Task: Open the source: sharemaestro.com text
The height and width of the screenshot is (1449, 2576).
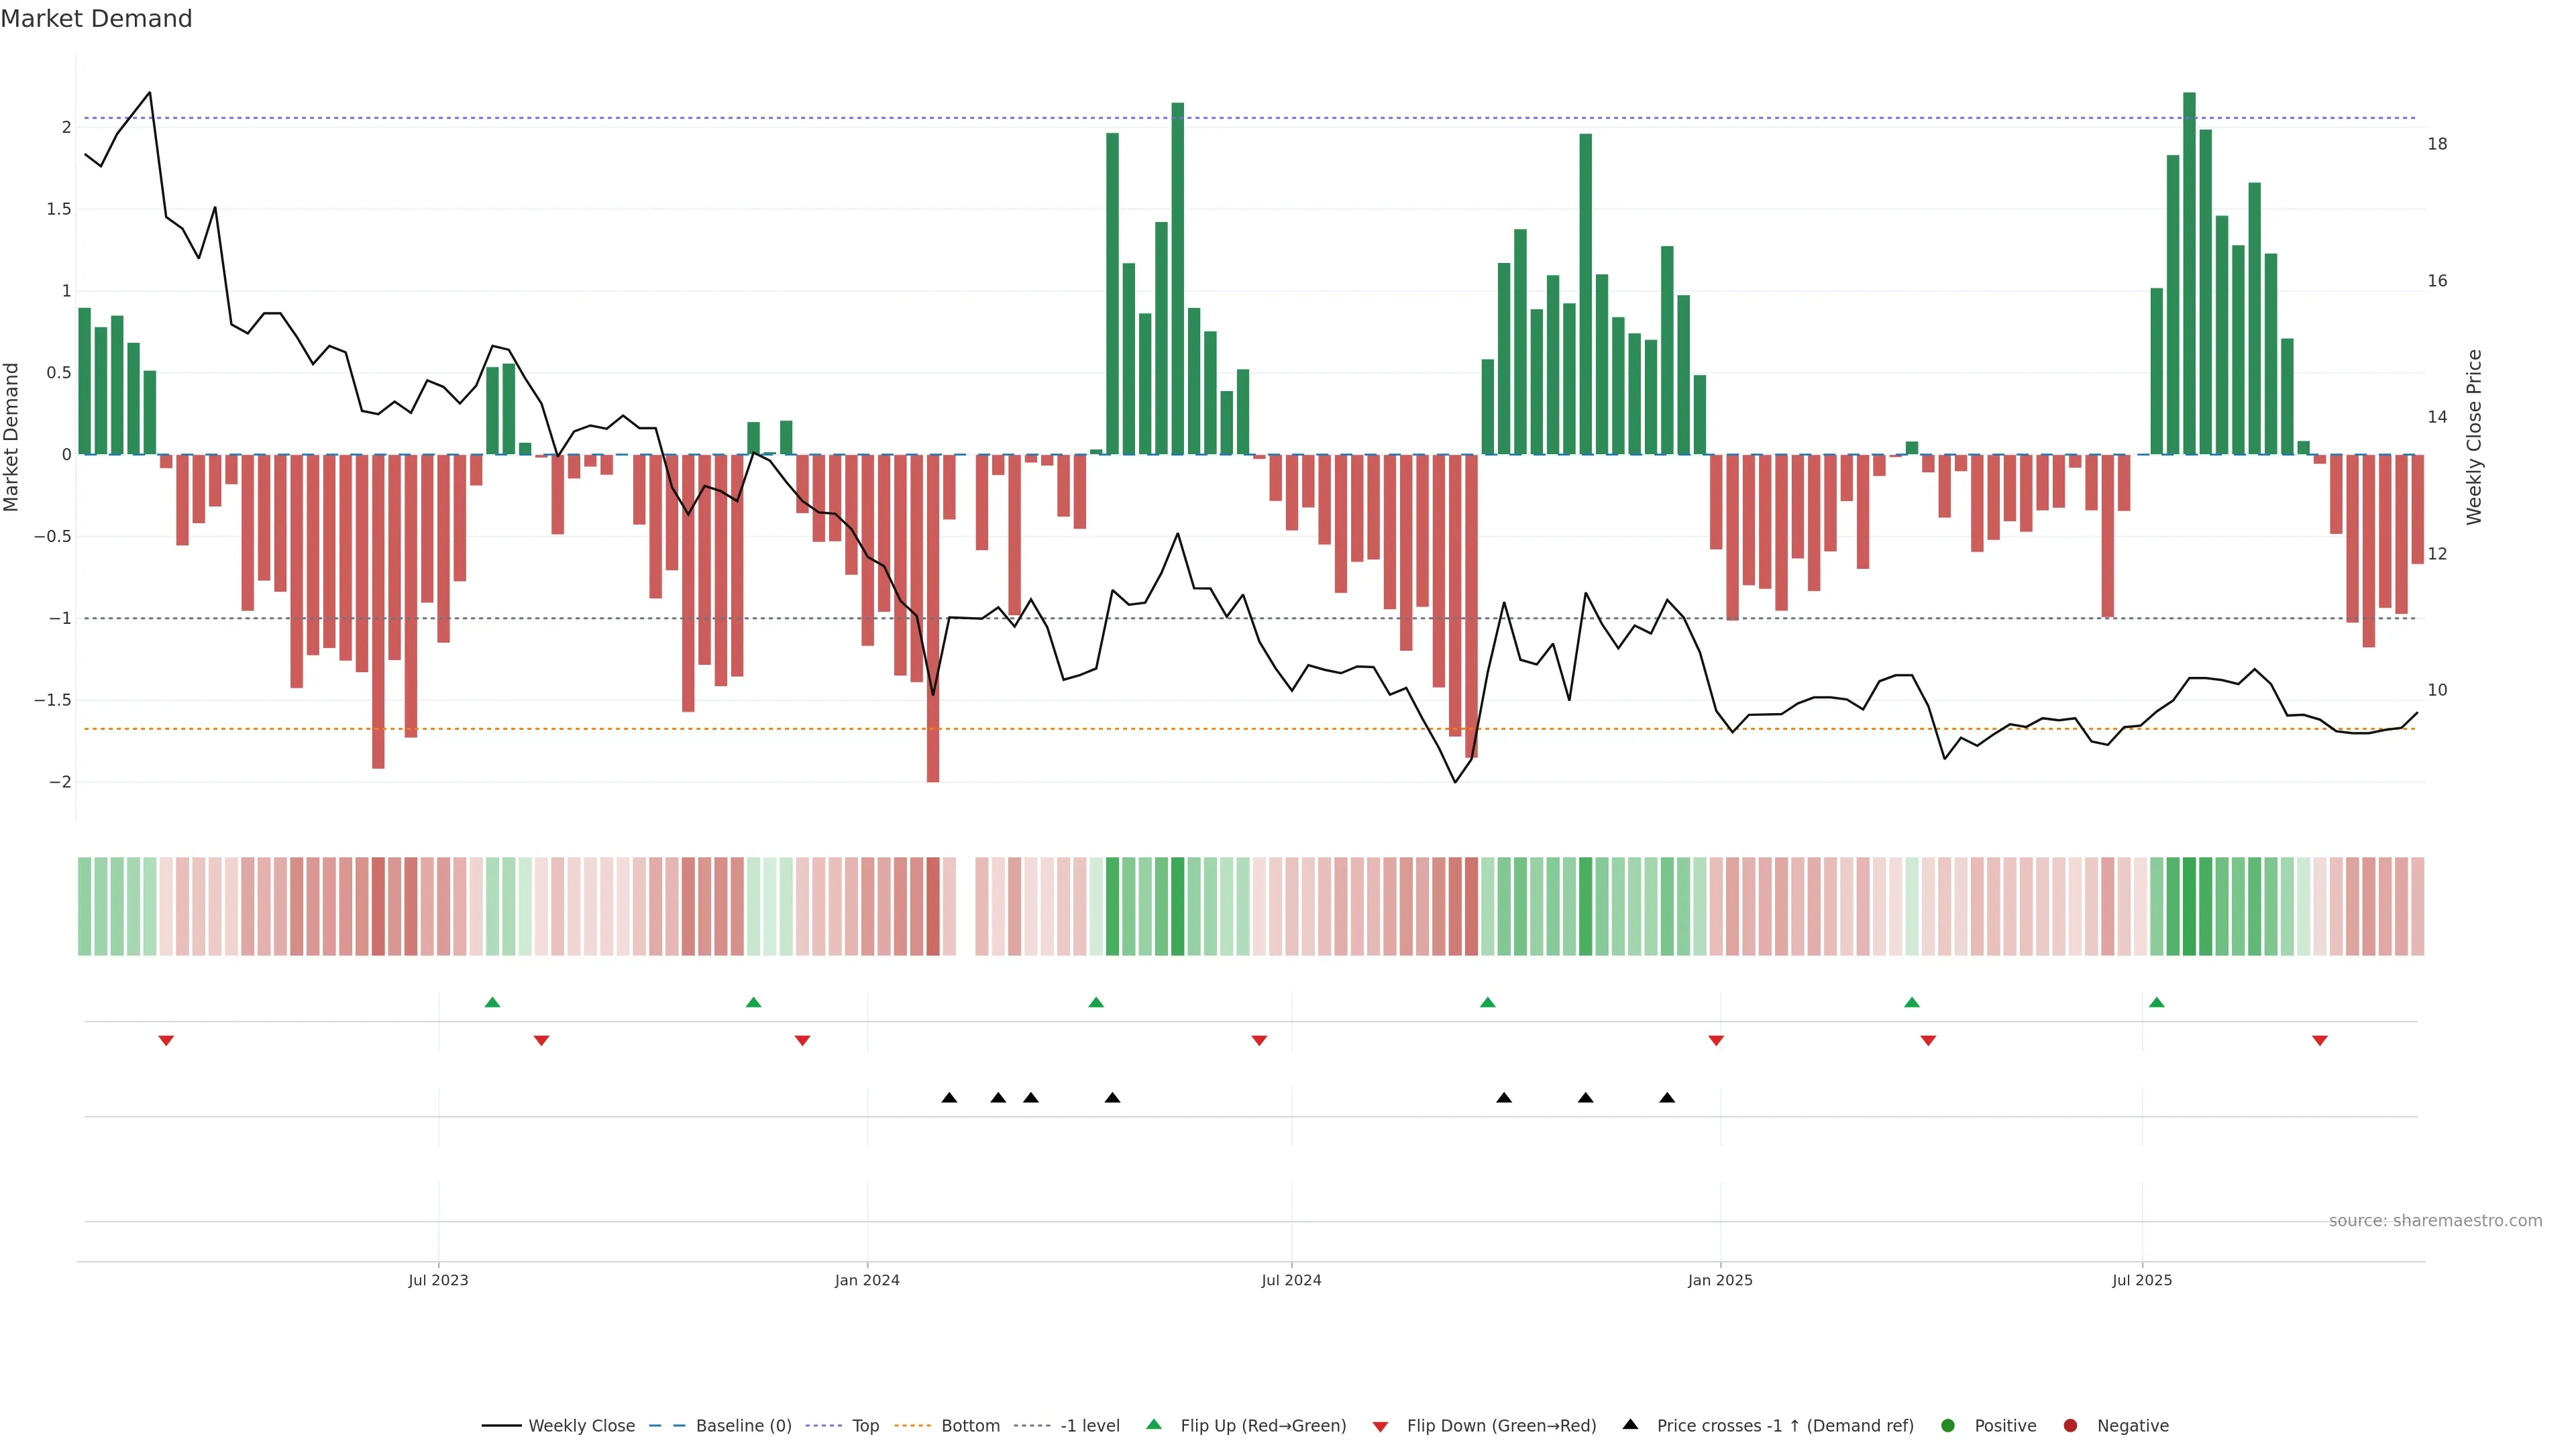Action: click(x=2435, y=1221)
